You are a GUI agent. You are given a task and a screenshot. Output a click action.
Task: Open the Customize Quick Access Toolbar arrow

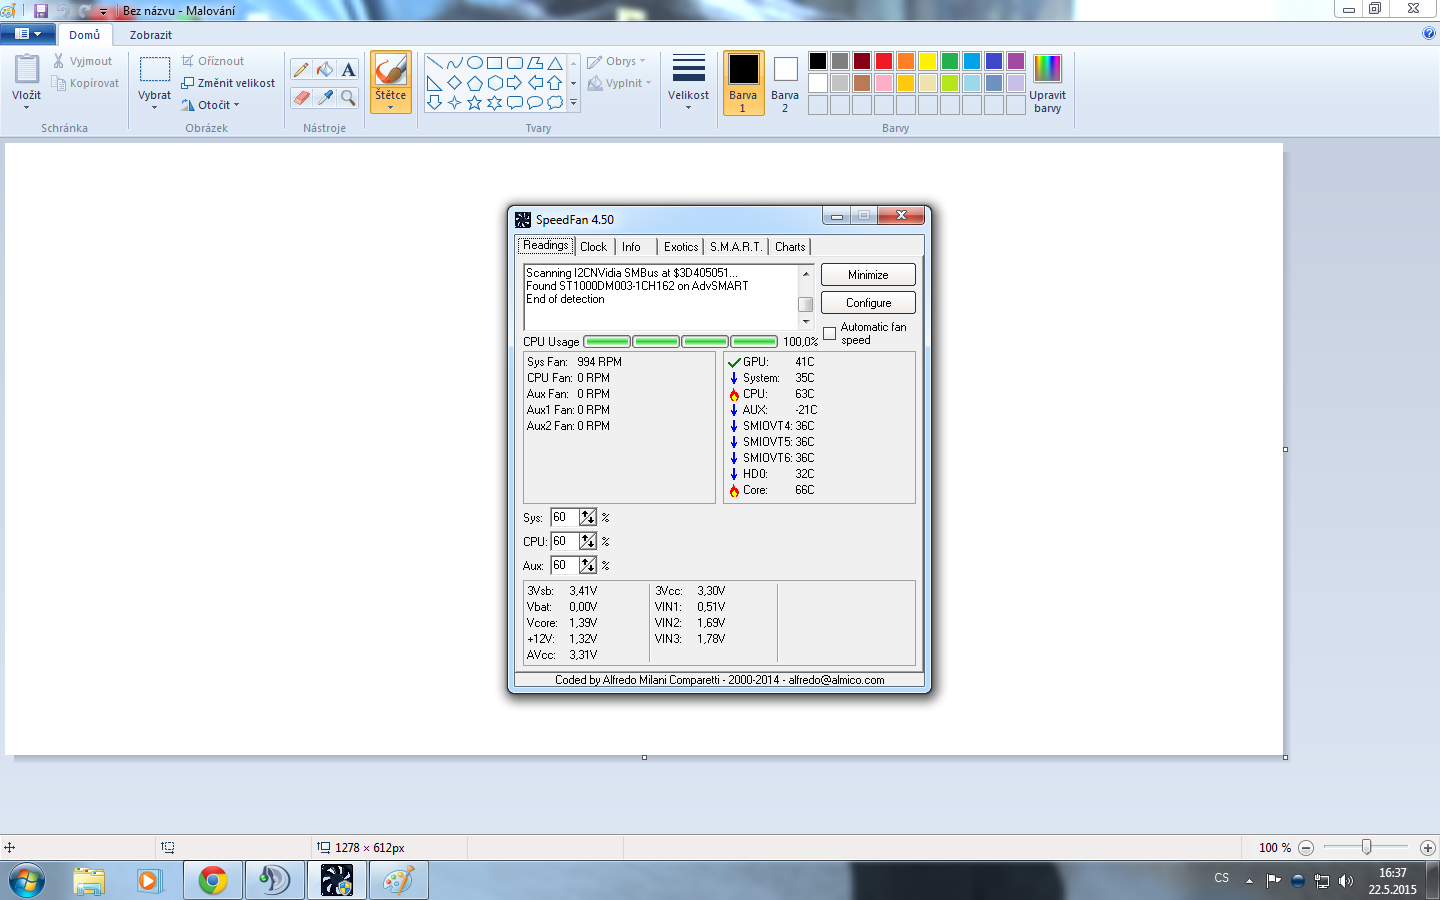(x=103, y=12)
